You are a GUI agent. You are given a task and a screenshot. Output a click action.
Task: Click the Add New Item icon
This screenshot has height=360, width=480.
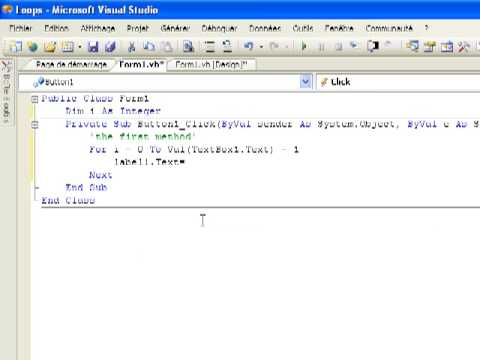point(68,47)
